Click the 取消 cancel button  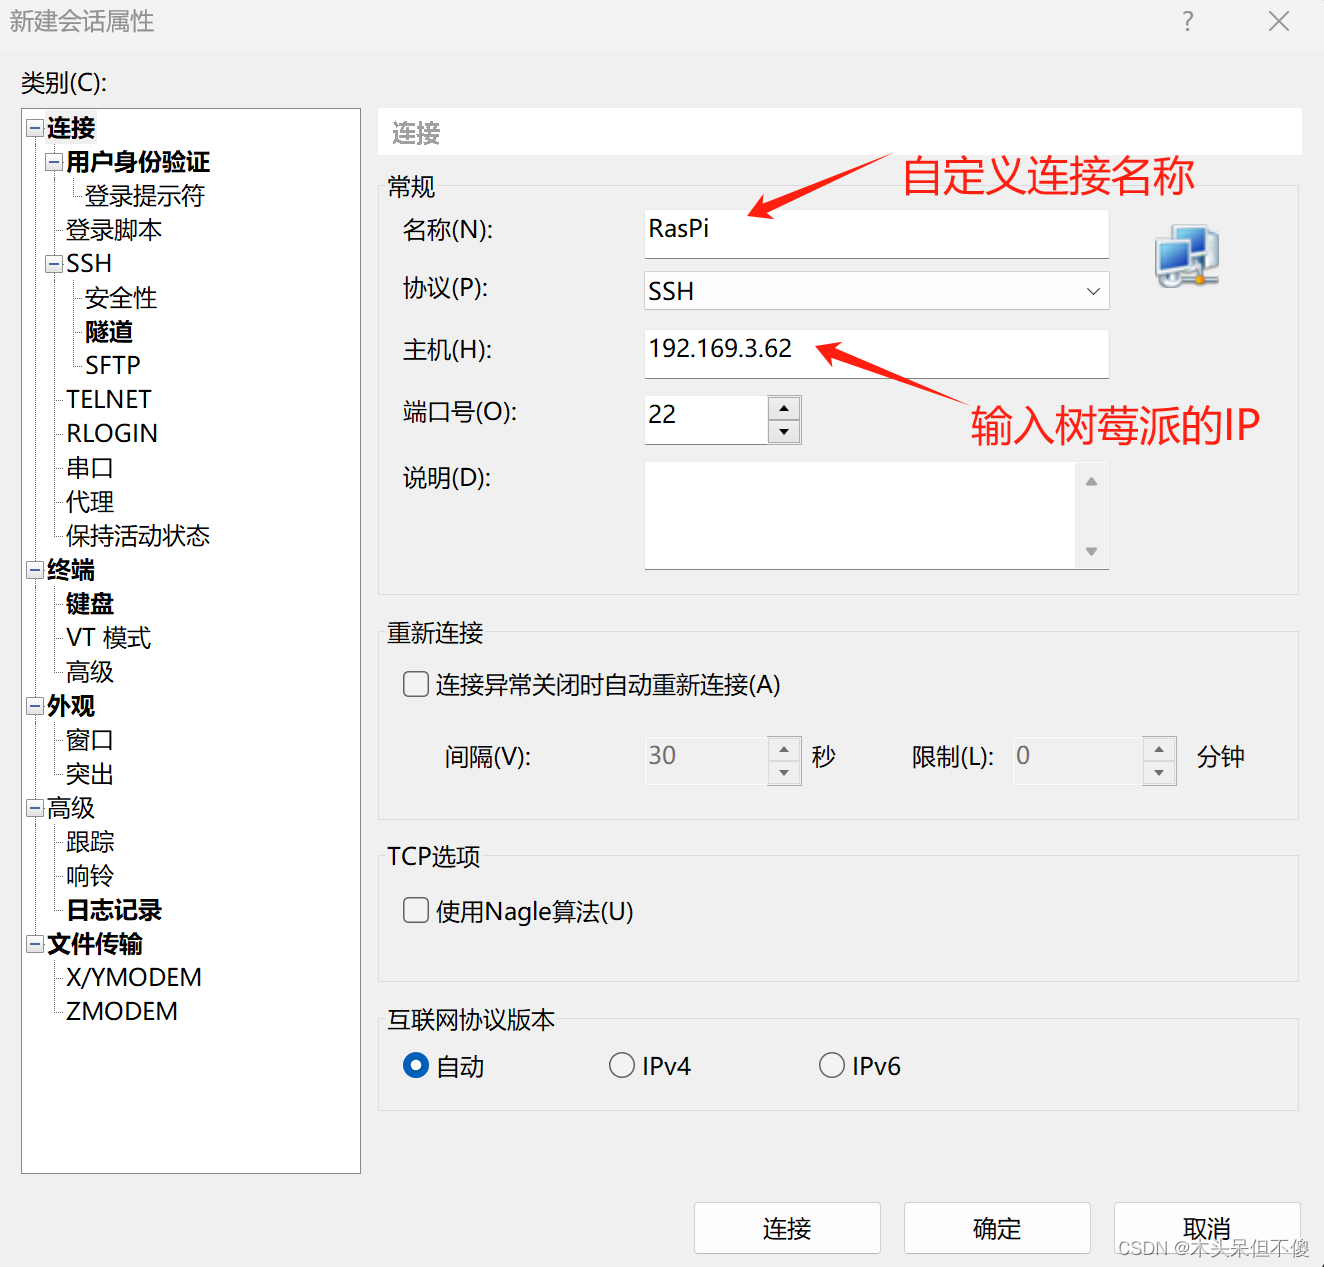click(x=1206, y=1228)
